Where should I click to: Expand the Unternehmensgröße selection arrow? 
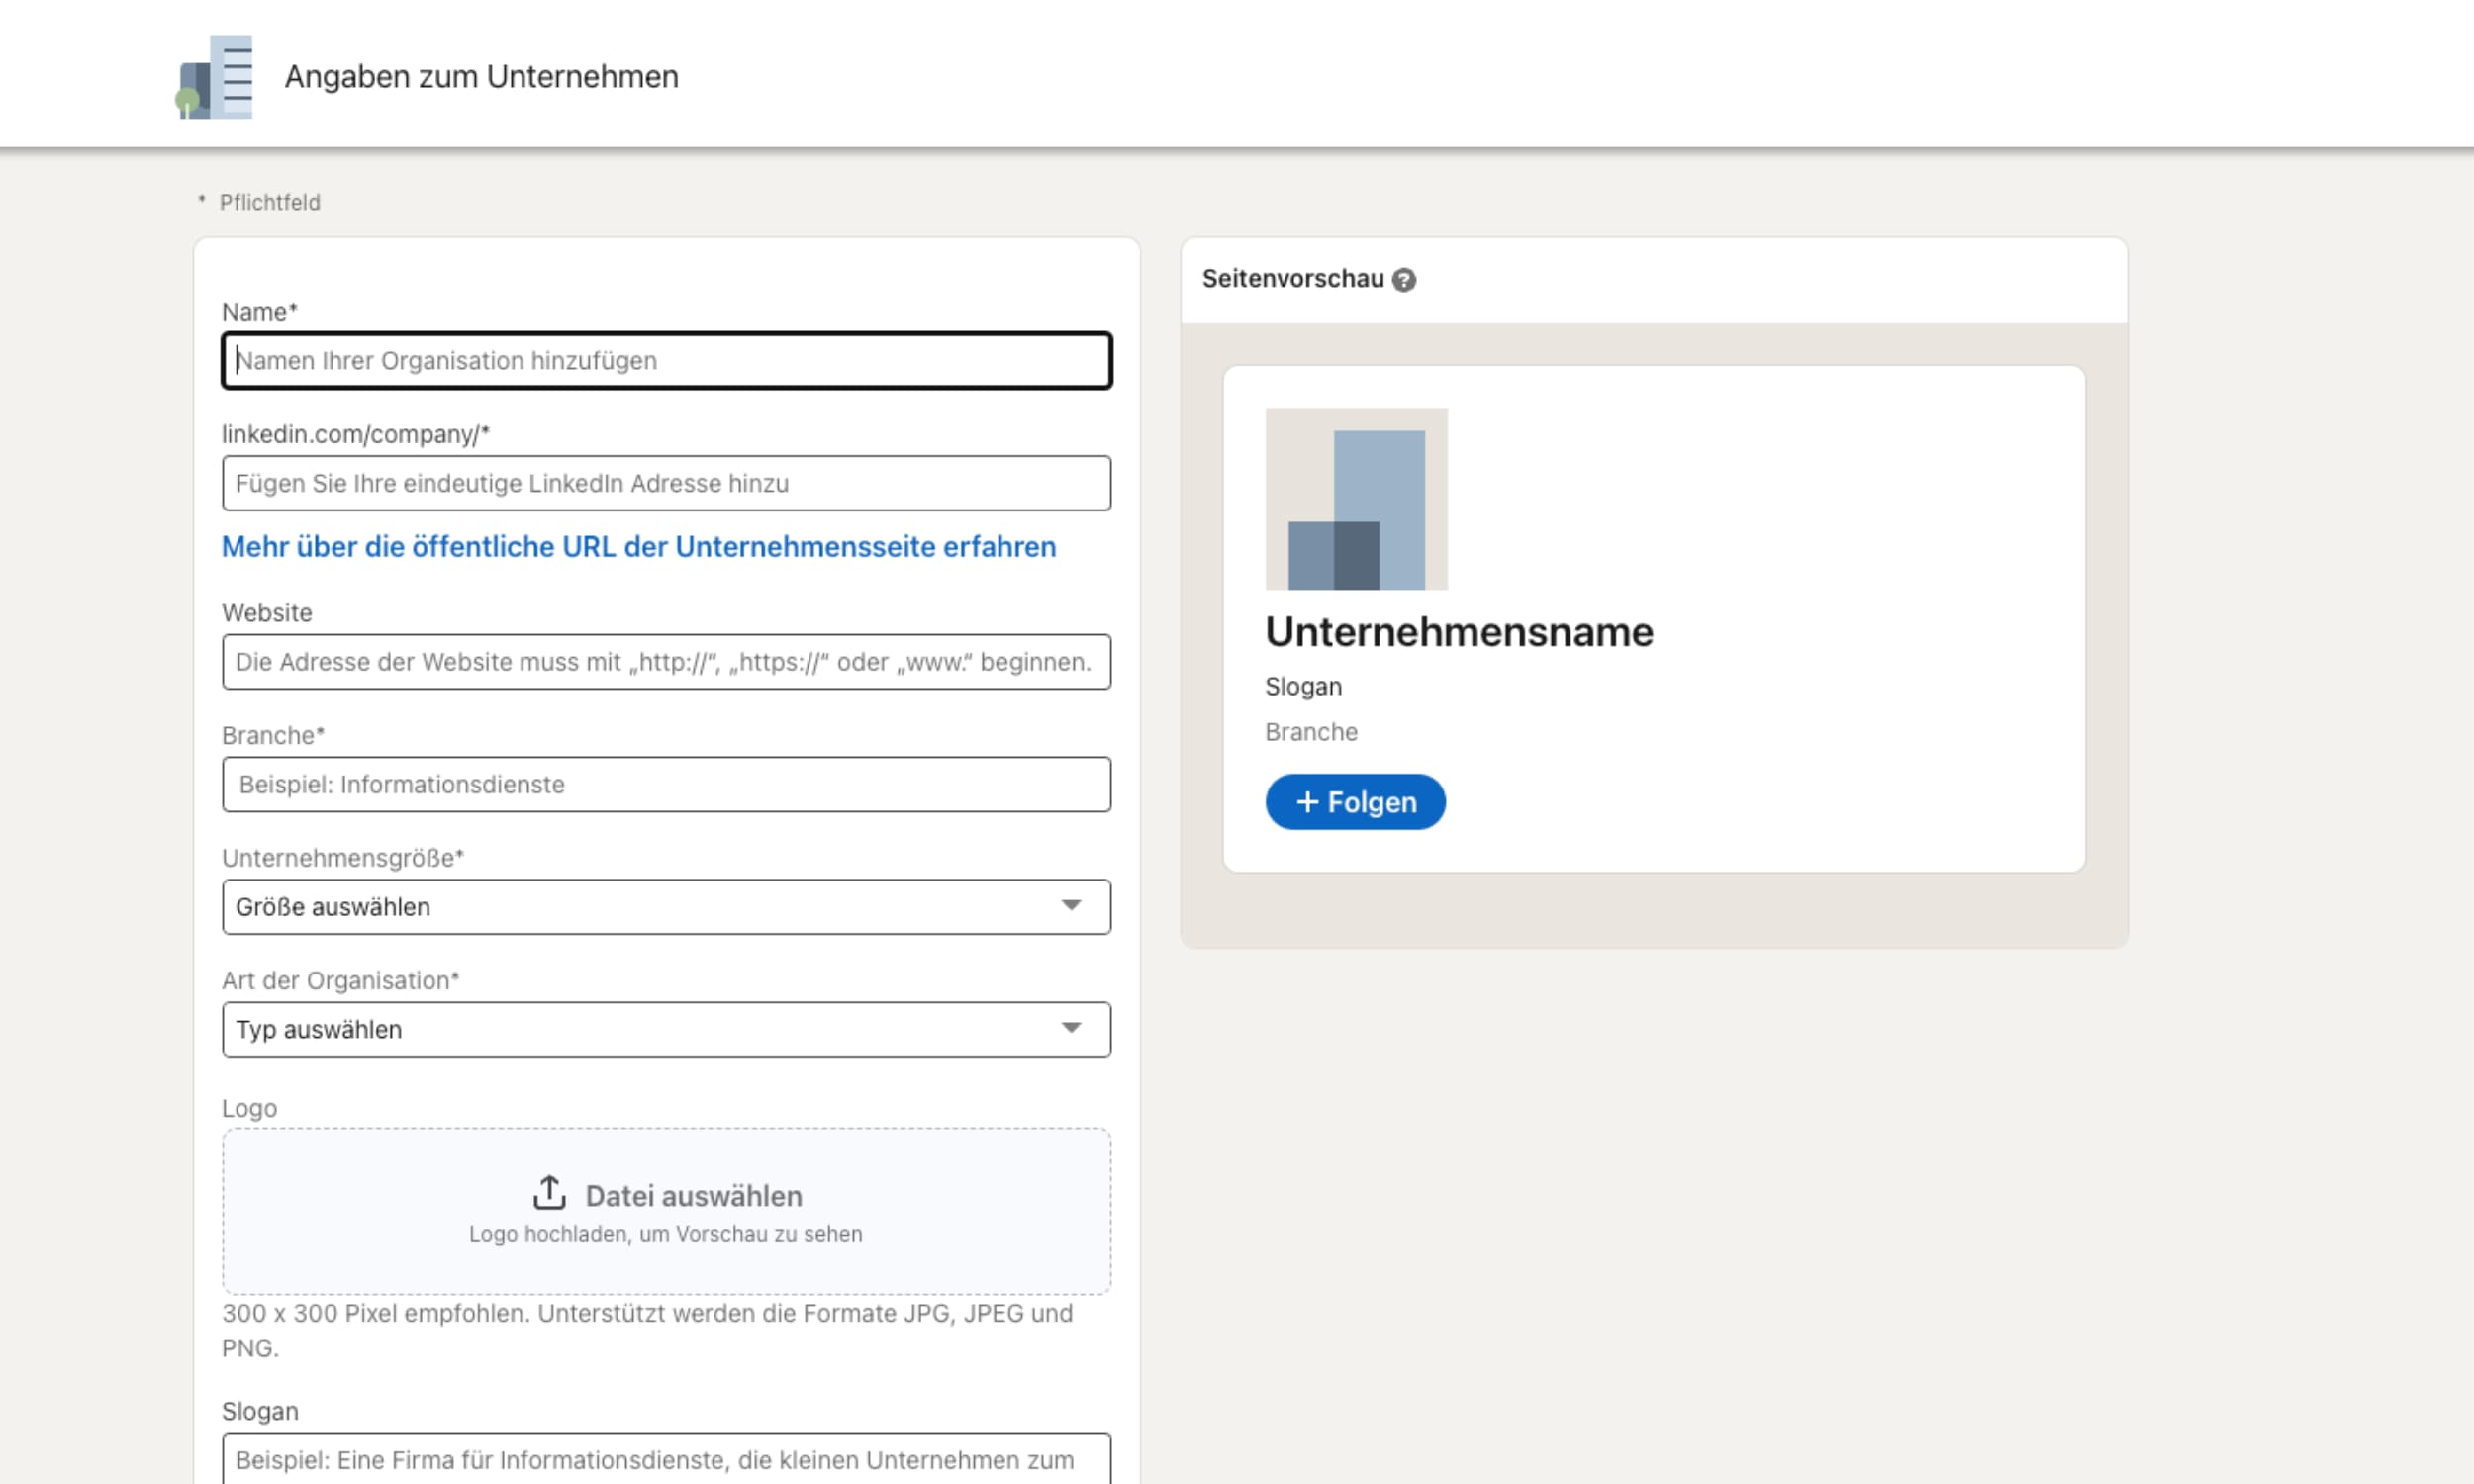(x=1072, y=906)
